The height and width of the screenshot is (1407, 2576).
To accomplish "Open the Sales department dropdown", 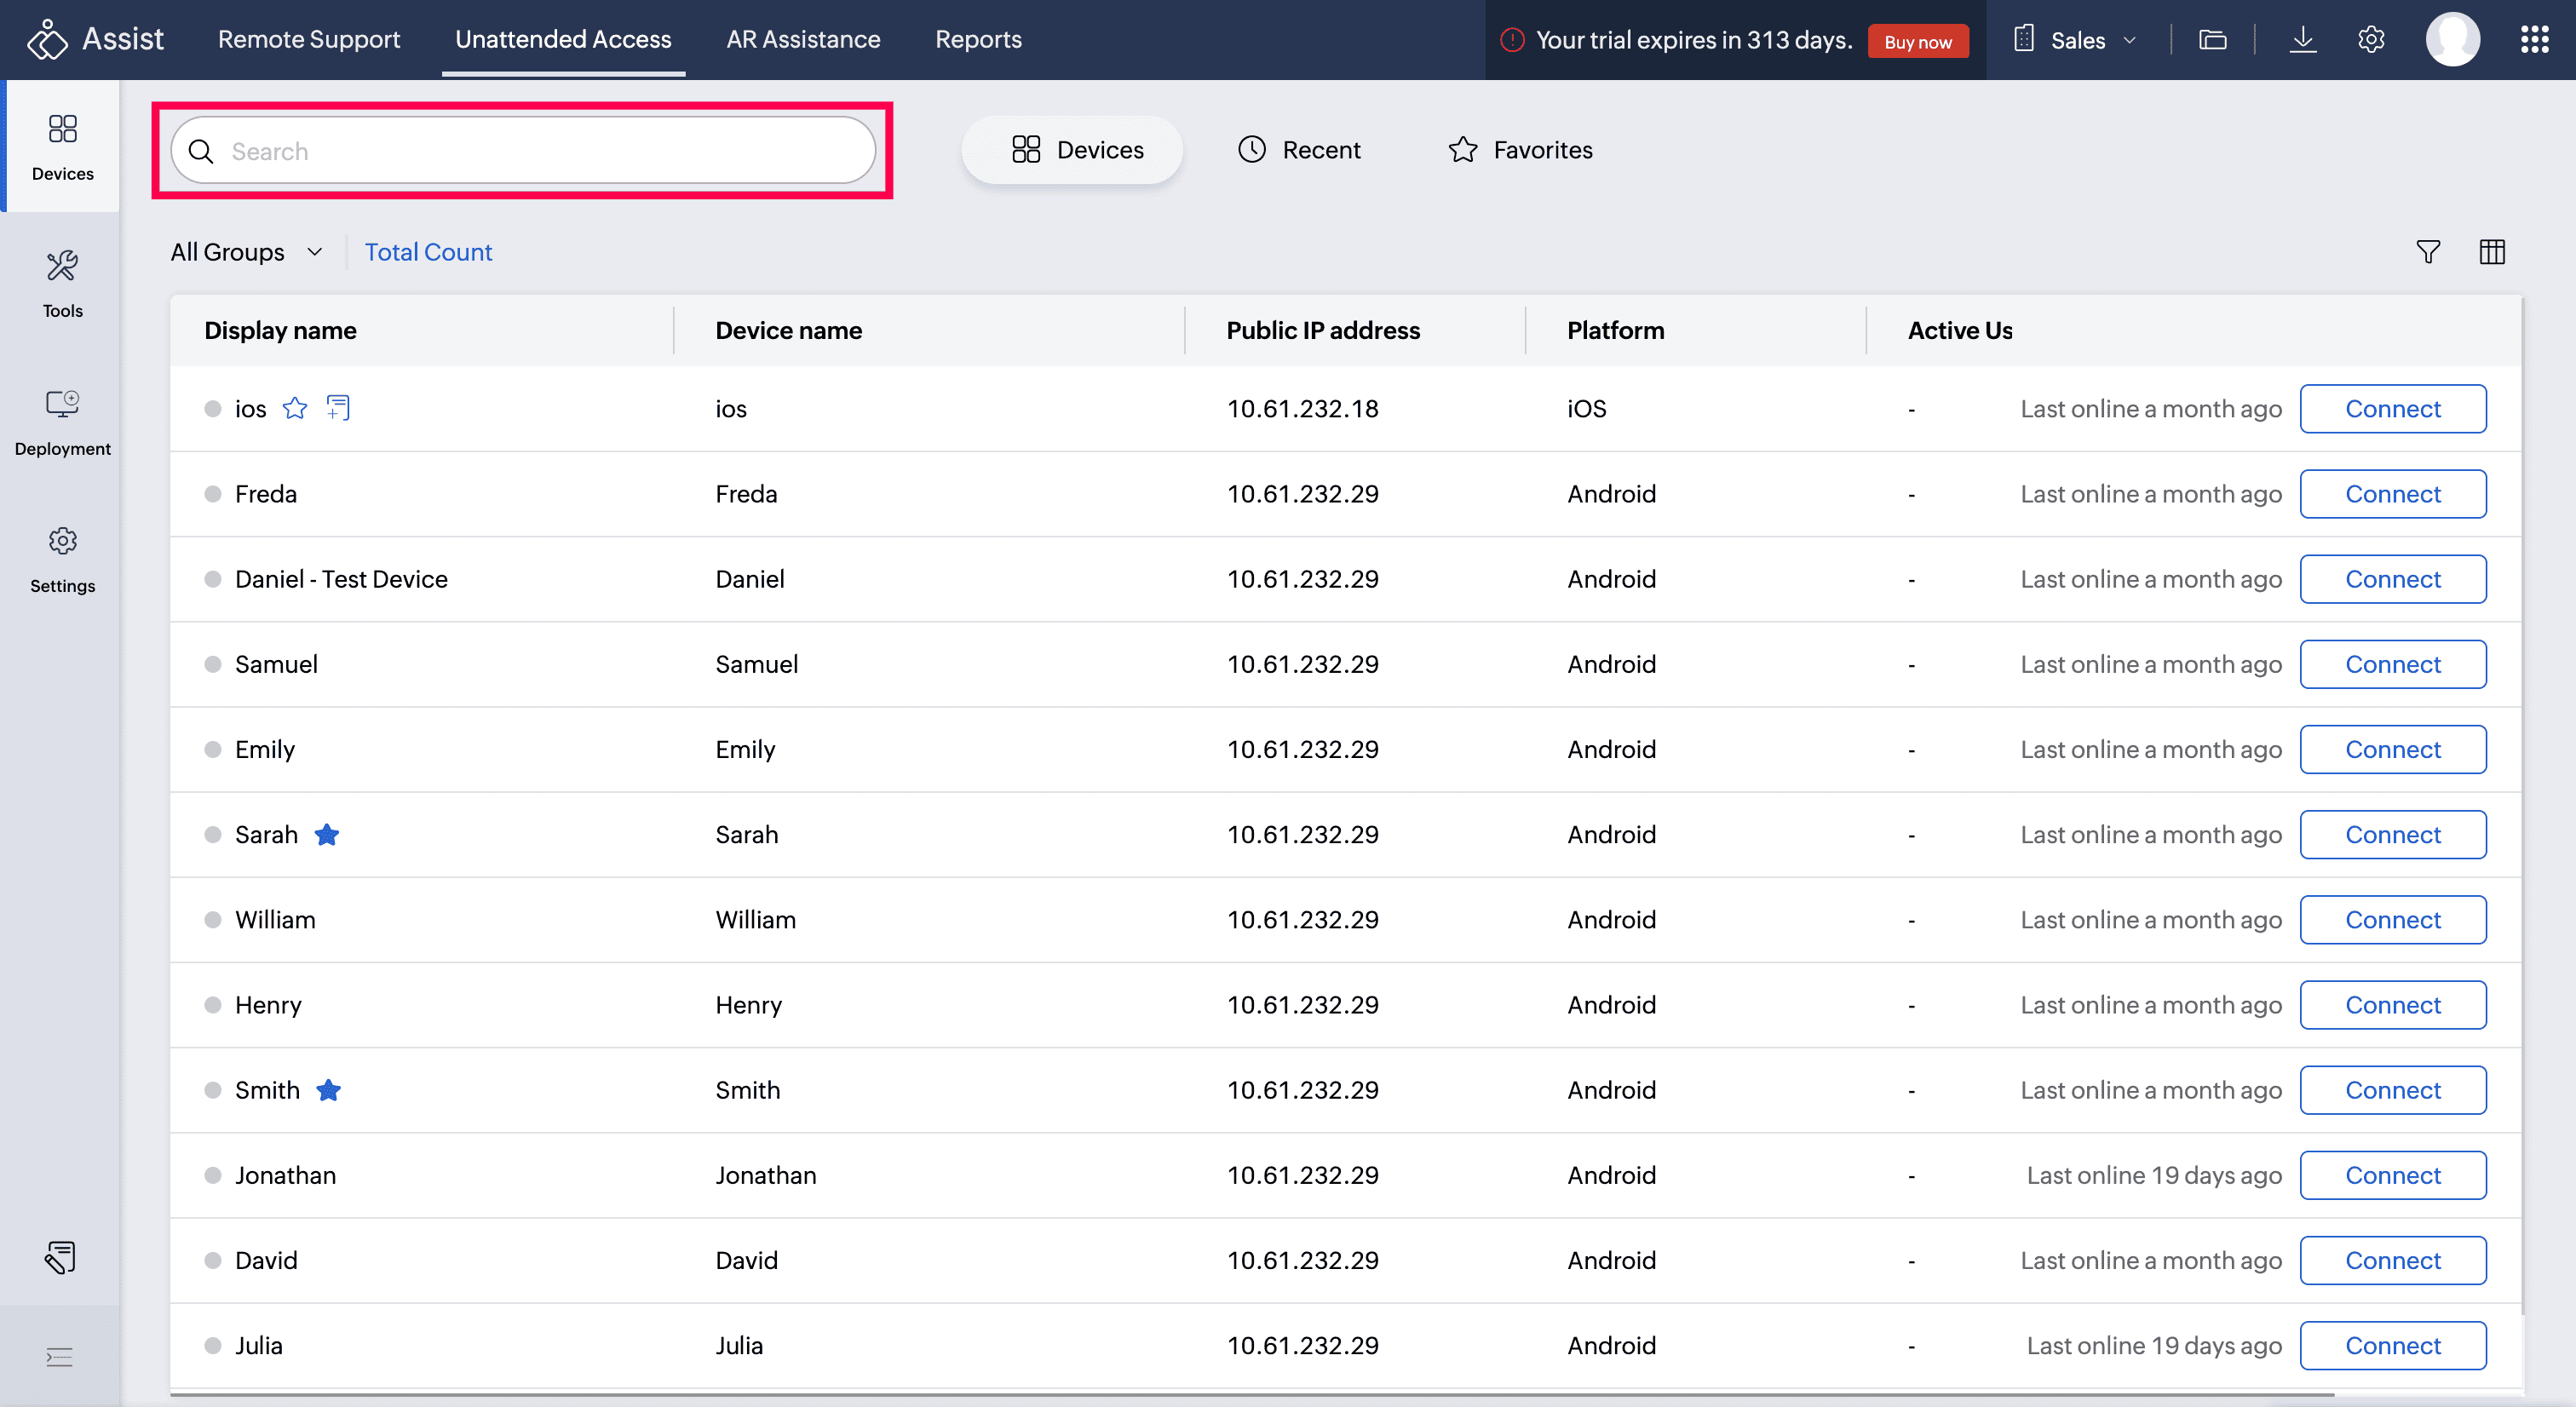I will (x=2078, y=40).
